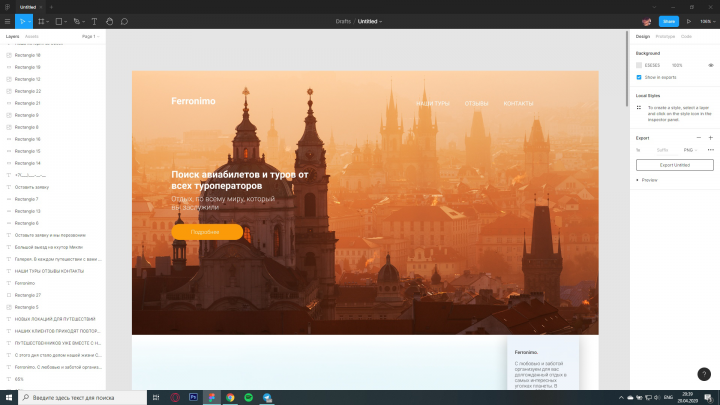720x405 pixels.
Task: Select the Hand tool
Action: pyautogui.click(x=109, y=22)
